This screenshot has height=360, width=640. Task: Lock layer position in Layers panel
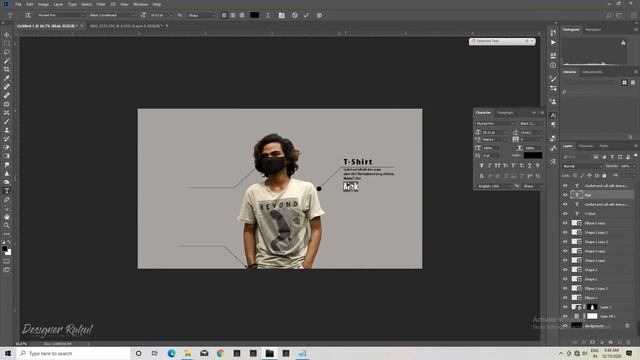coord(589,176)
